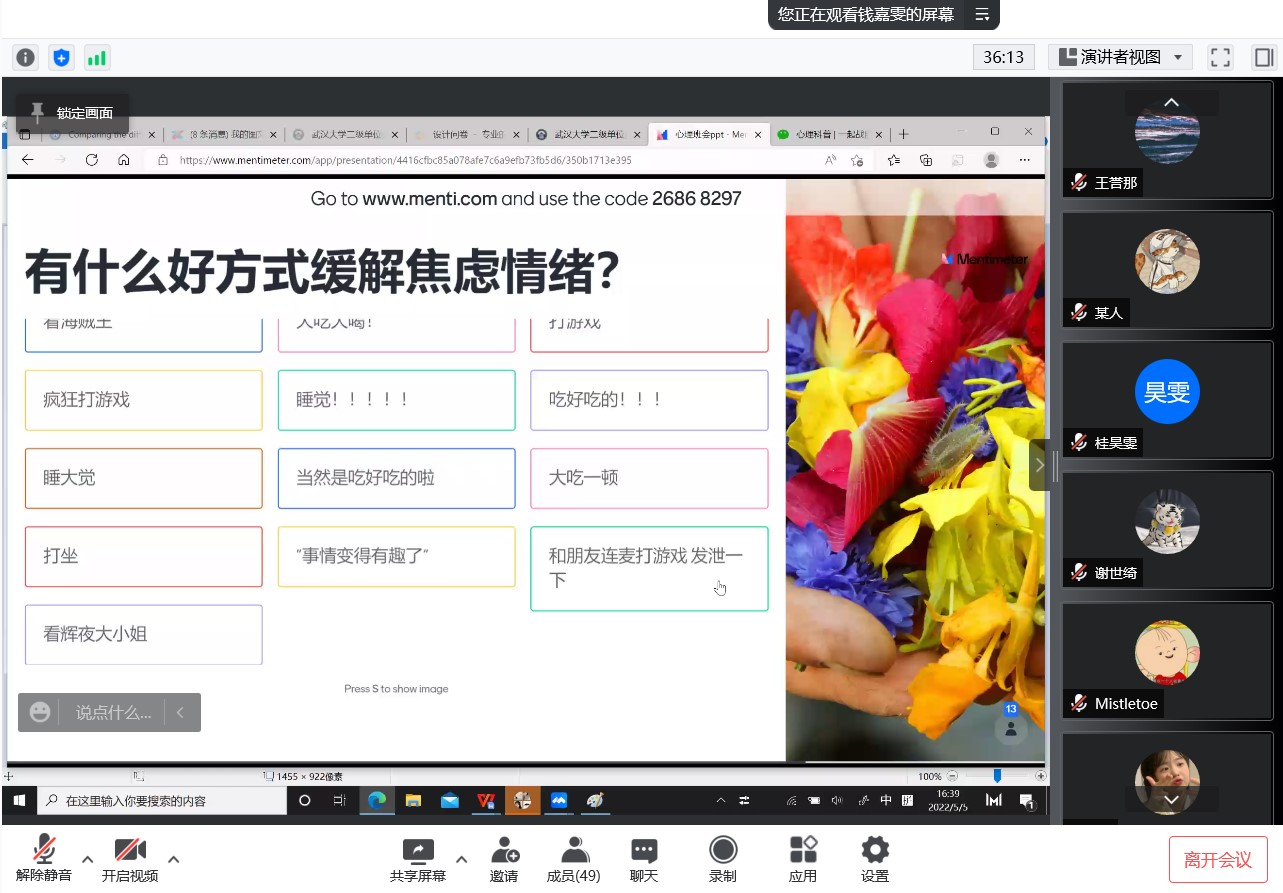Switch to 心理班会ppt Mentimeter tab
1283x893 pixels.
[x=709, y=134]
